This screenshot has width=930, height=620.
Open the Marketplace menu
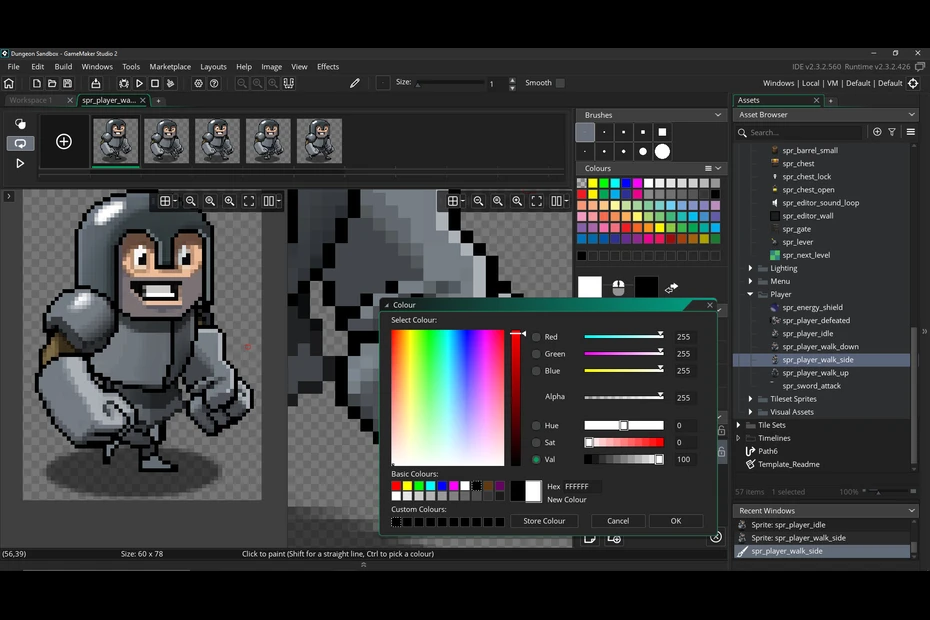(170, 67)
